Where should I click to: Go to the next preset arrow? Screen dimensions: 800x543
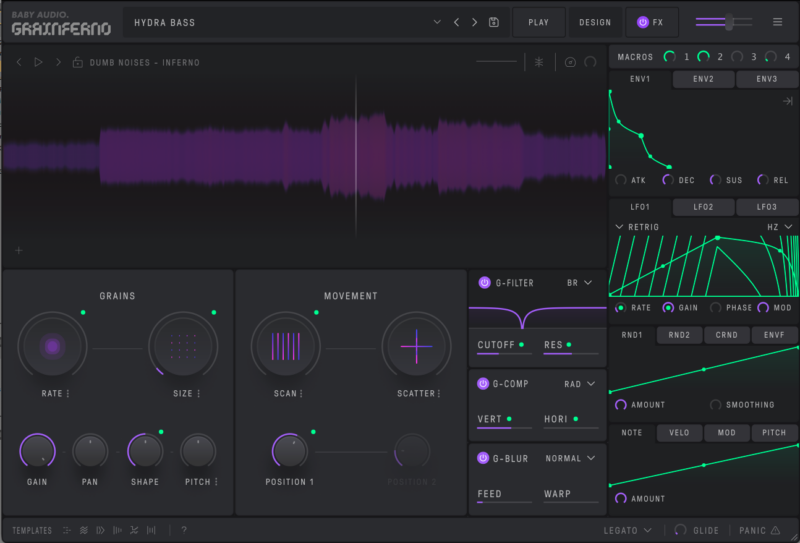pyautogui.click(x=474, y=22)
